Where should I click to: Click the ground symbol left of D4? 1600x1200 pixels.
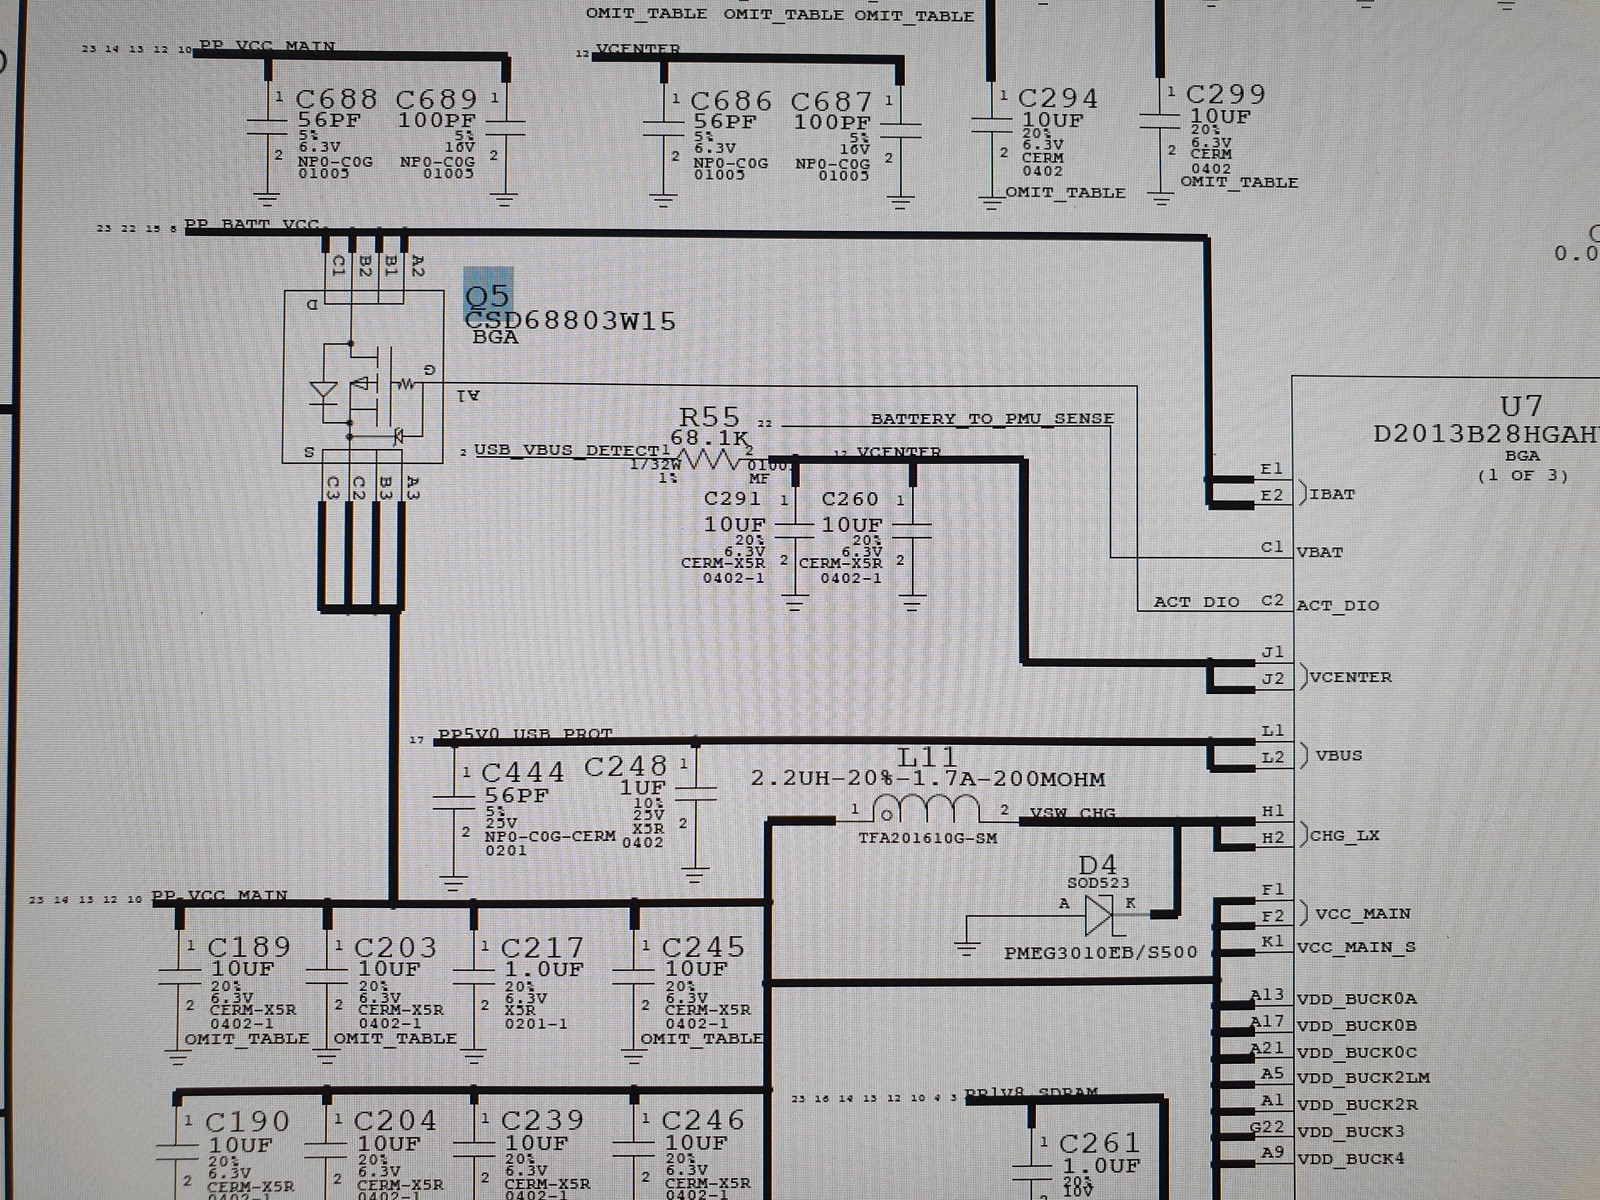pos(968,946)
